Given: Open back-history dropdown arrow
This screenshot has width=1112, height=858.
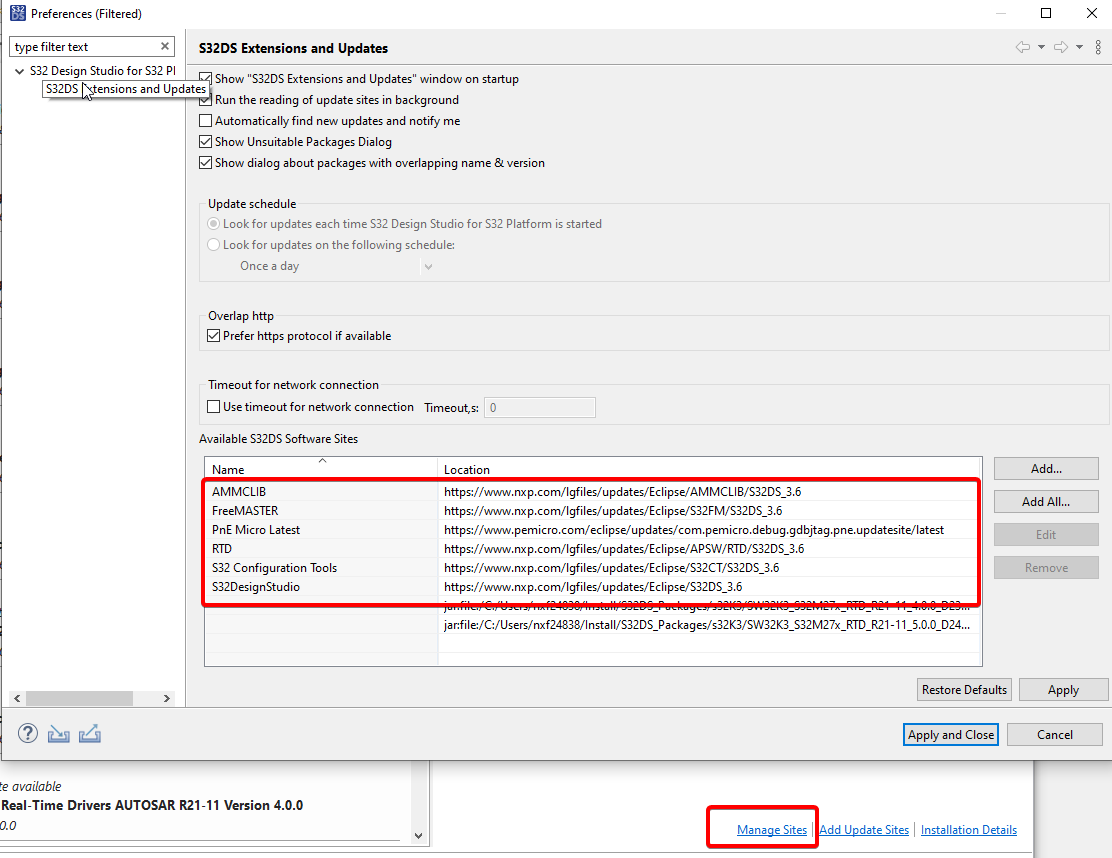Looking at the screenshot, I should point(1041,48).
